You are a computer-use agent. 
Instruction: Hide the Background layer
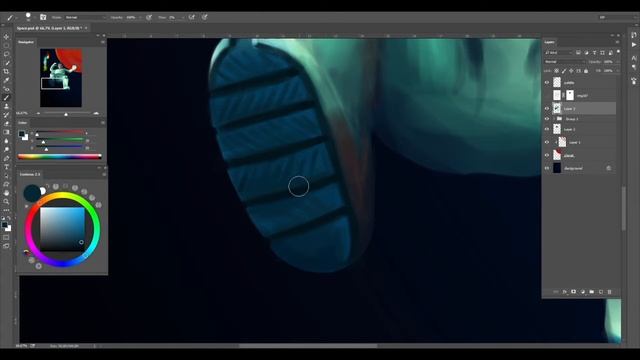click(547, 168)
